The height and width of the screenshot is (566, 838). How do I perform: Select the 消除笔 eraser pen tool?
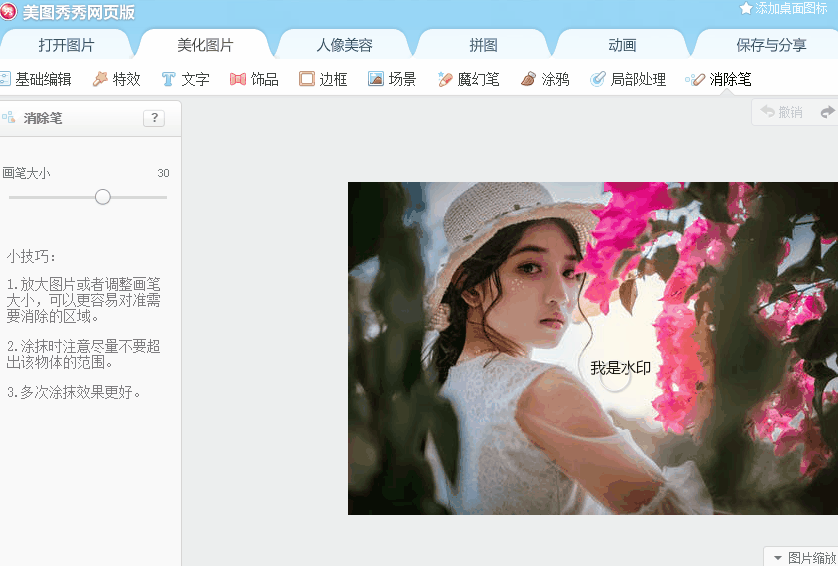pyautogui.click(x=719, y=79)
